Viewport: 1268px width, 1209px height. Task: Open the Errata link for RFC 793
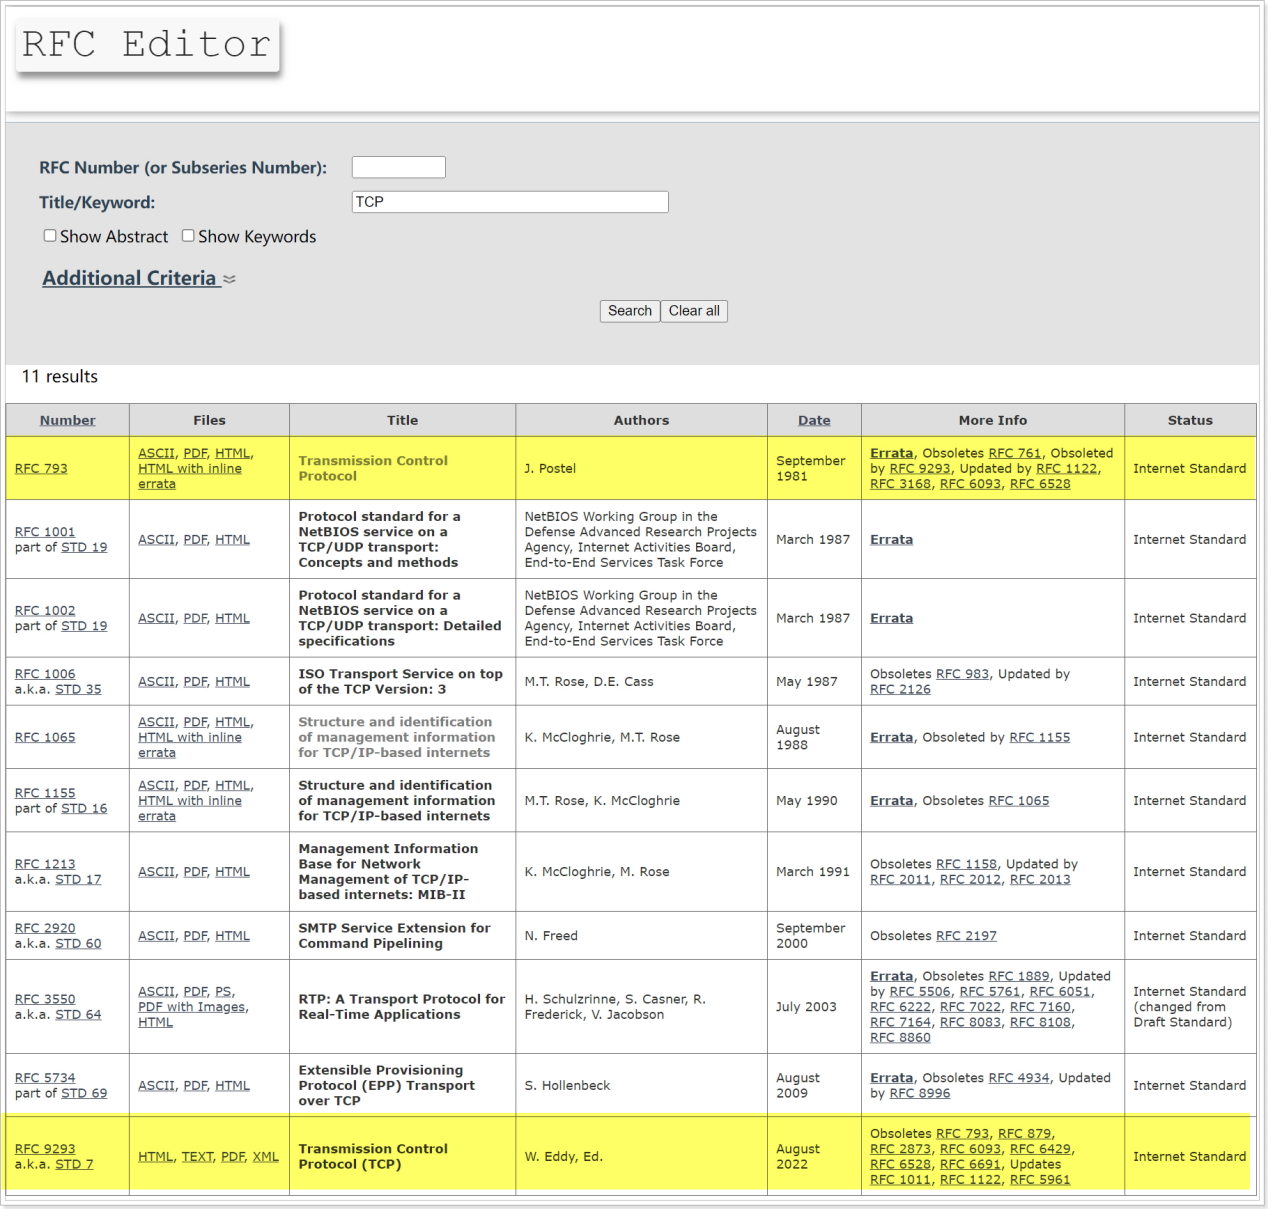891,453
